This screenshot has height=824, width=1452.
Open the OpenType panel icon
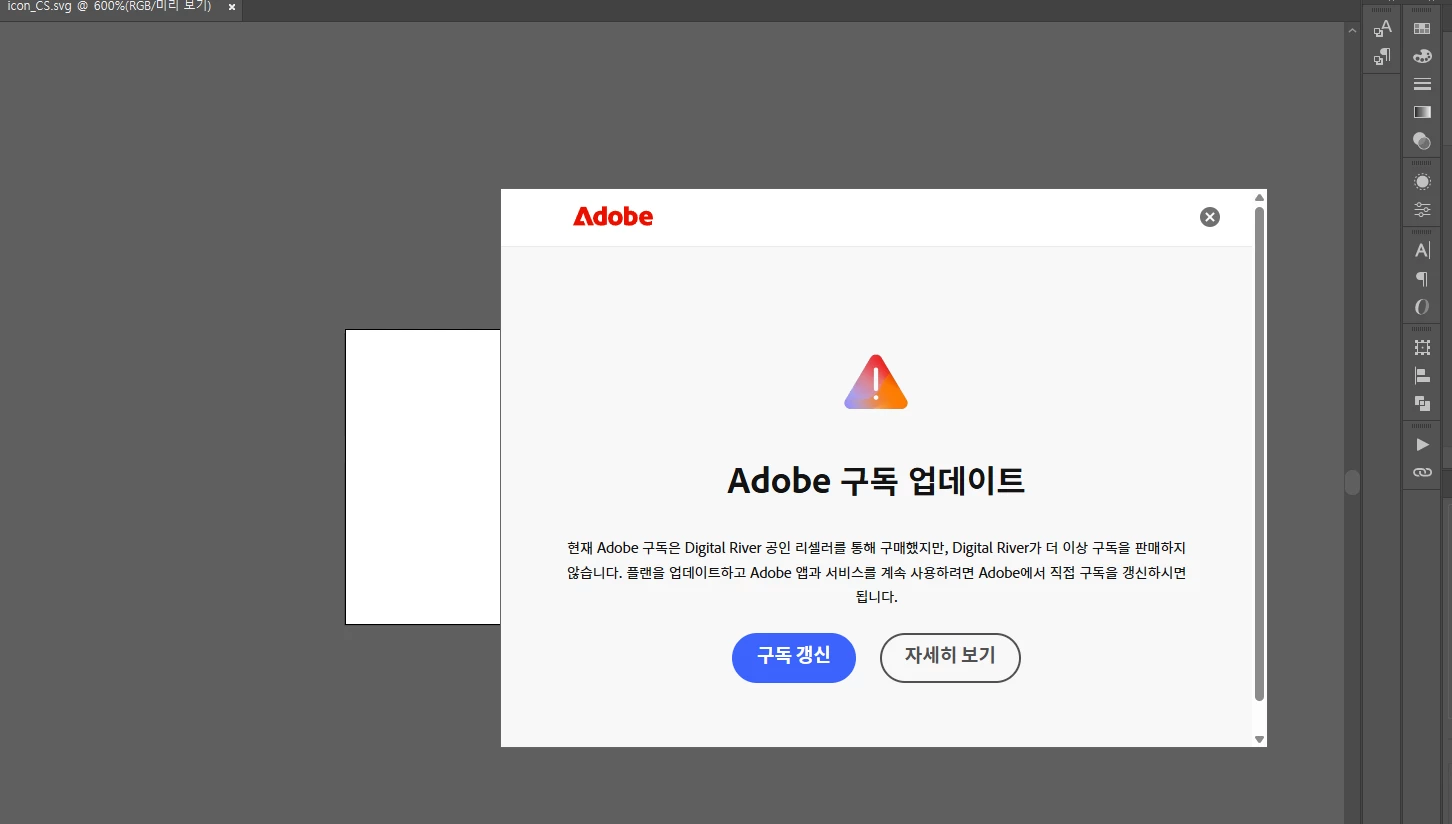point(1421,307)
